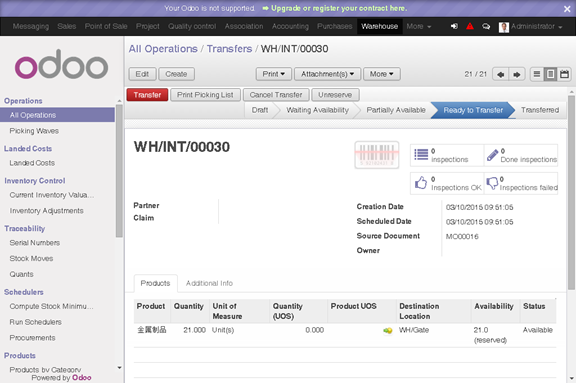
Task: Go to next record arrow
Action: tap(517, 74)
